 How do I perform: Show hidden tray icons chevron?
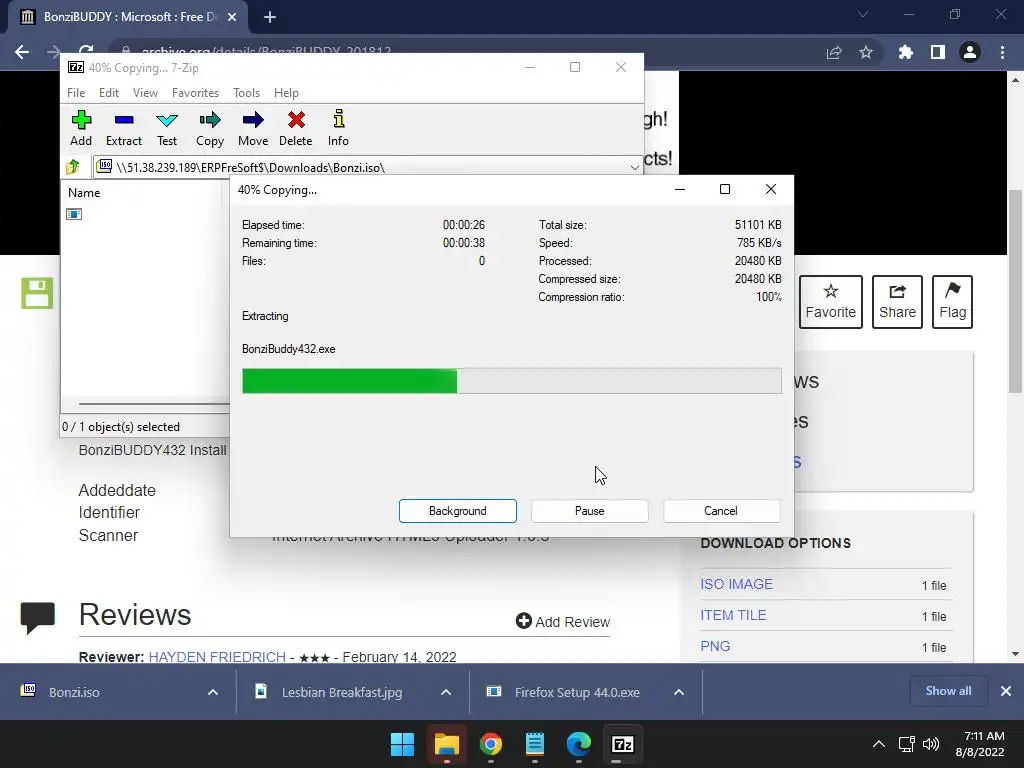coord(879,744)
